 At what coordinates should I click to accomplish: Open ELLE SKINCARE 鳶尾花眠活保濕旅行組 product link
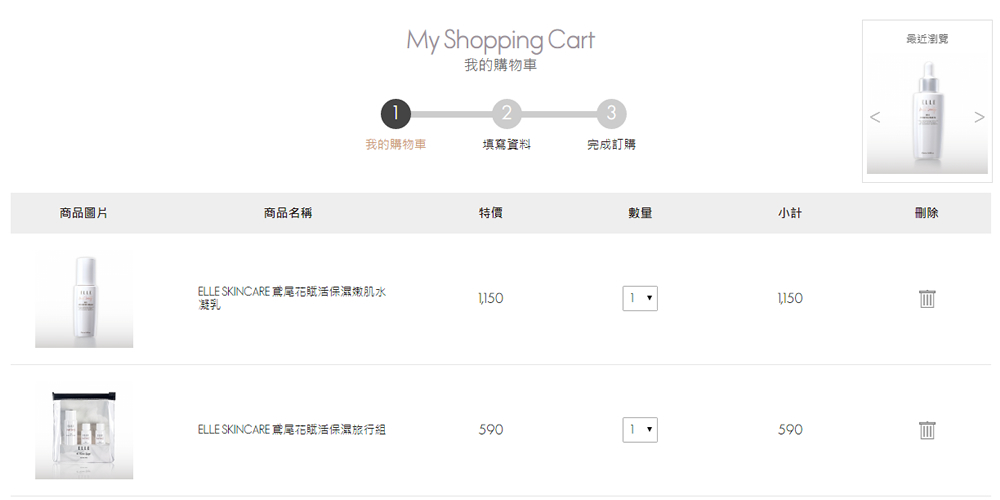point(291,430)
